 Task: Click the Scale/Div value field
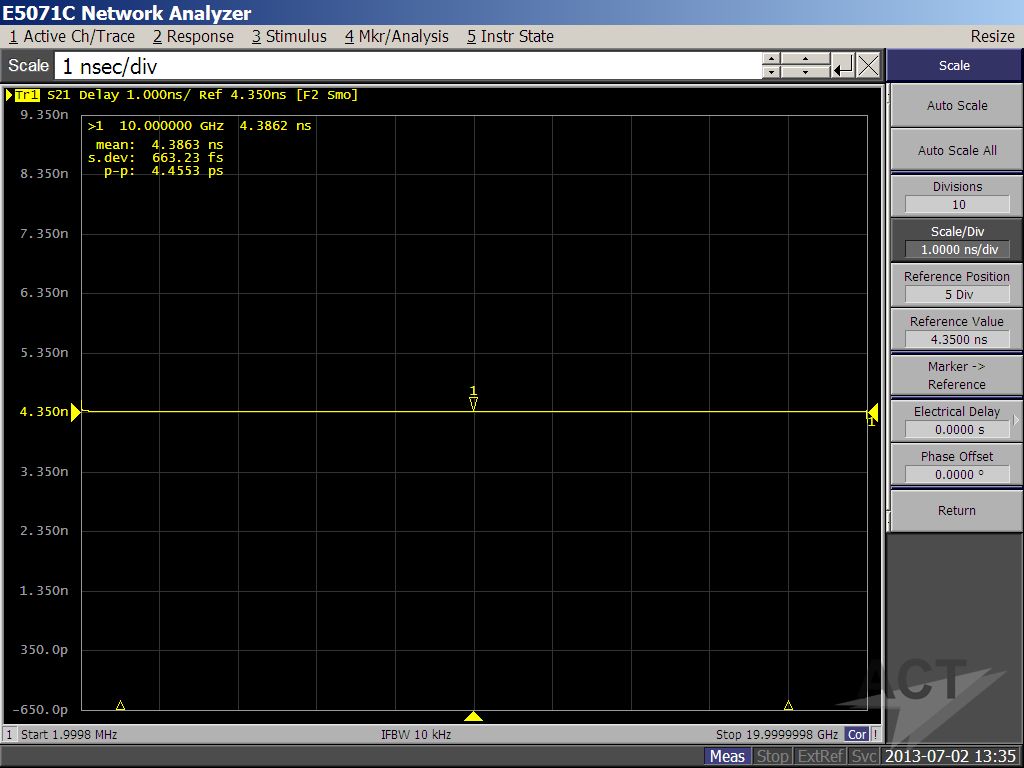(957, 250)
